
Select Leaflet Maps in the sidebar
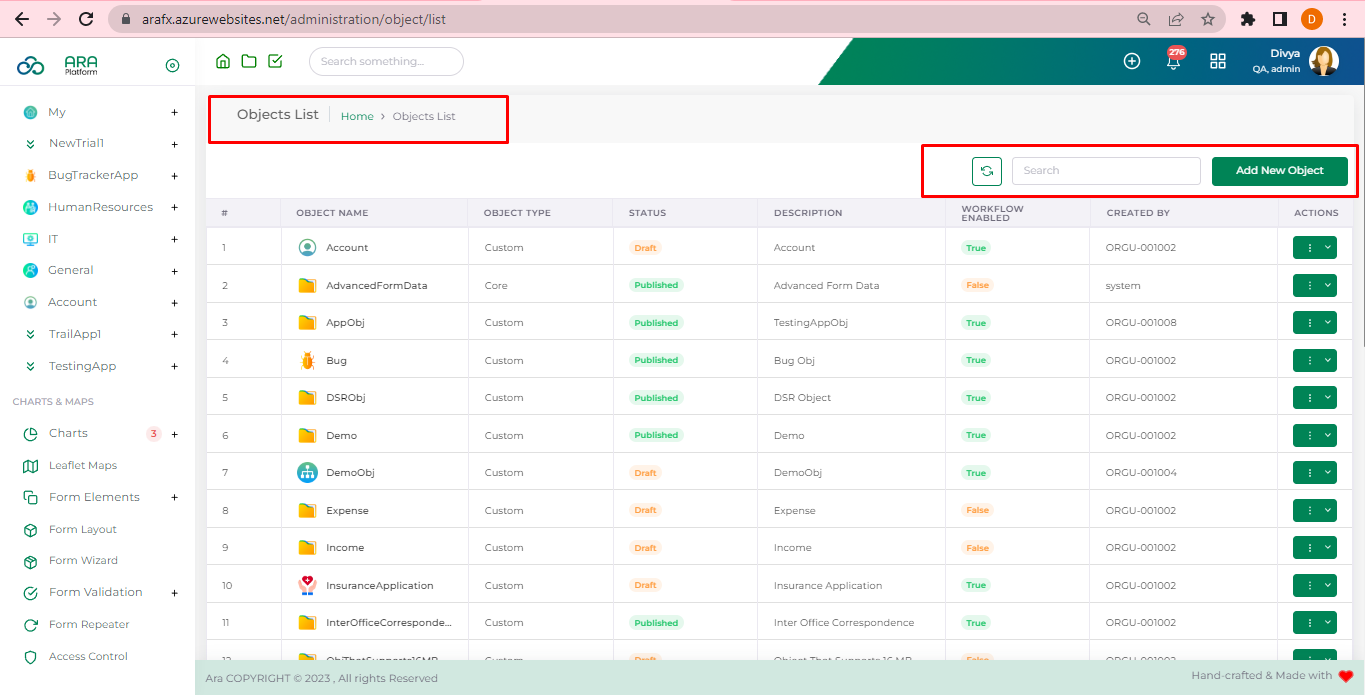82,466
